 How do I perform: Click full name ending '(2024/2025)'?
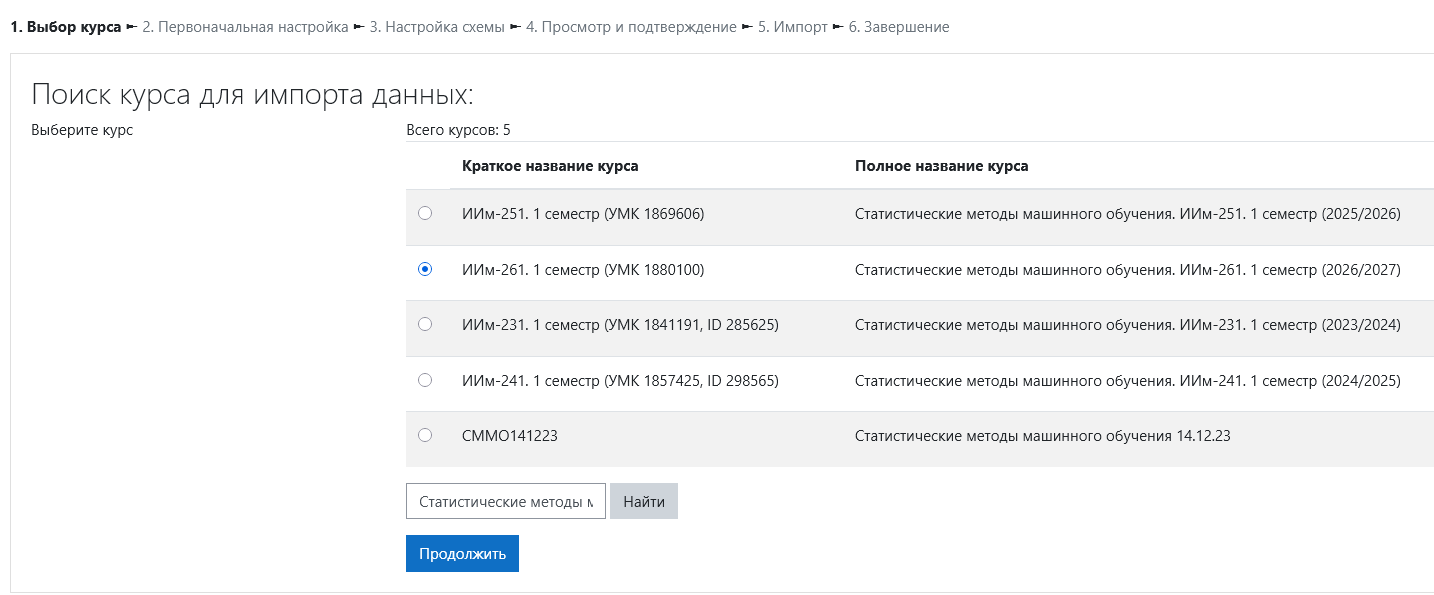click(1128, 381)
